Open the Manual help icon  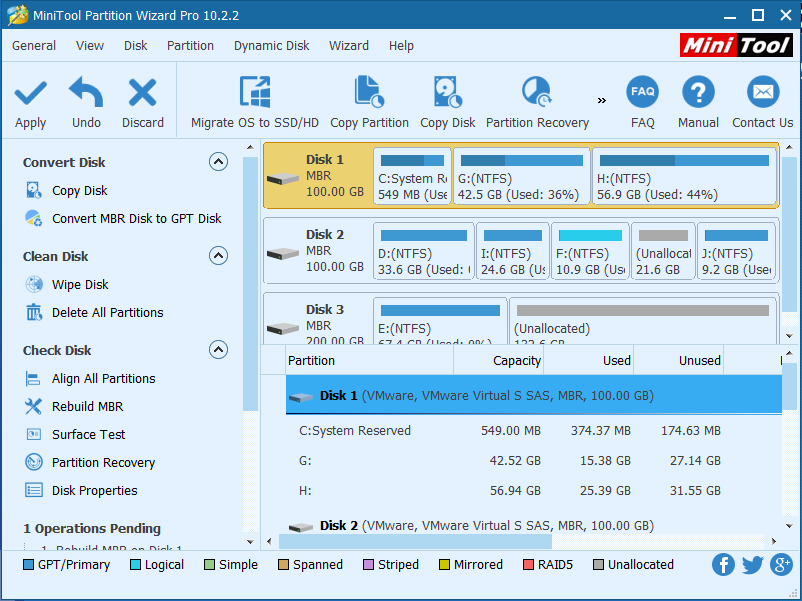point(698,92)
